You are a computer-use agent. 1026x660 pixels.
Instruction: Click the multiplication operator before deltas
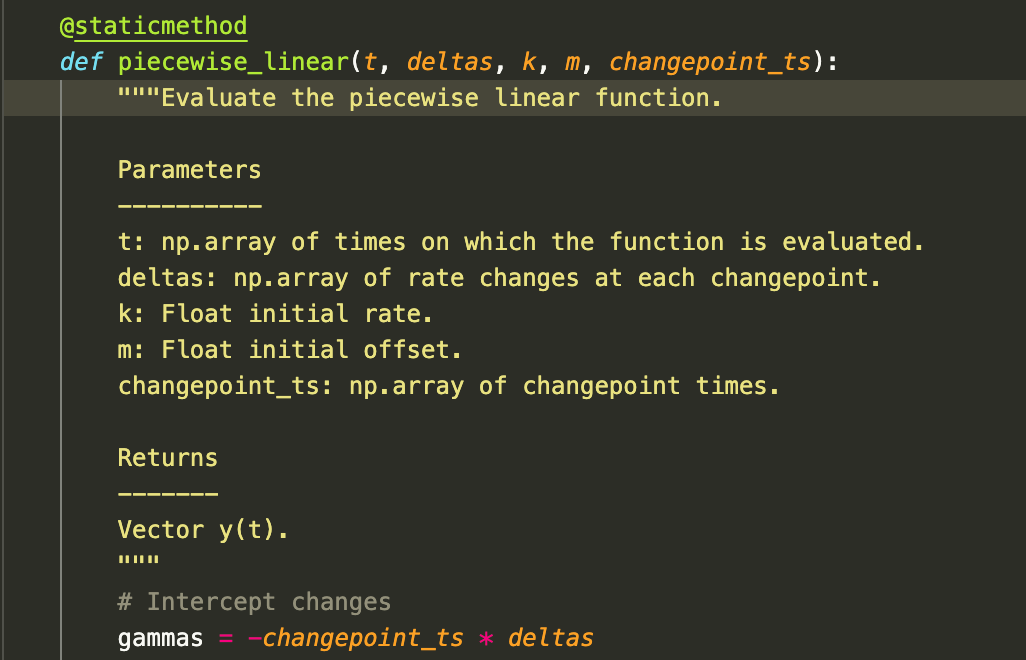pos(486,638)
